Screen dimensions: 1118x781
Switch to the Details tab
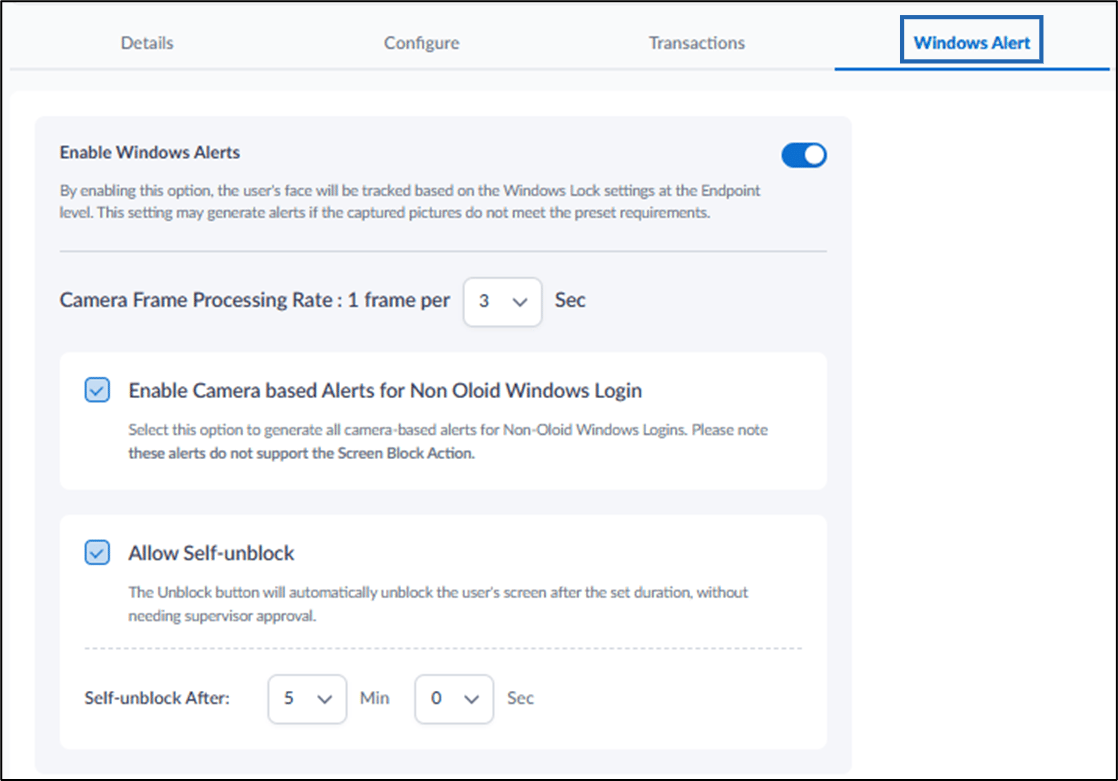click(147, 43)
